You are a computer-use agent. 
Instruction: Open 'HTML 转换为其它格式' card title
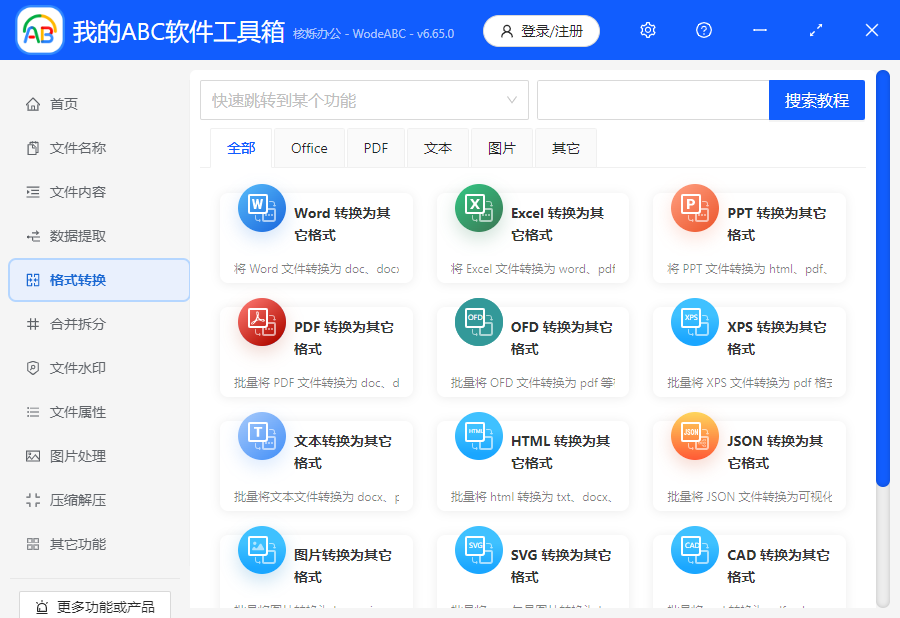[x=560, y=453]
